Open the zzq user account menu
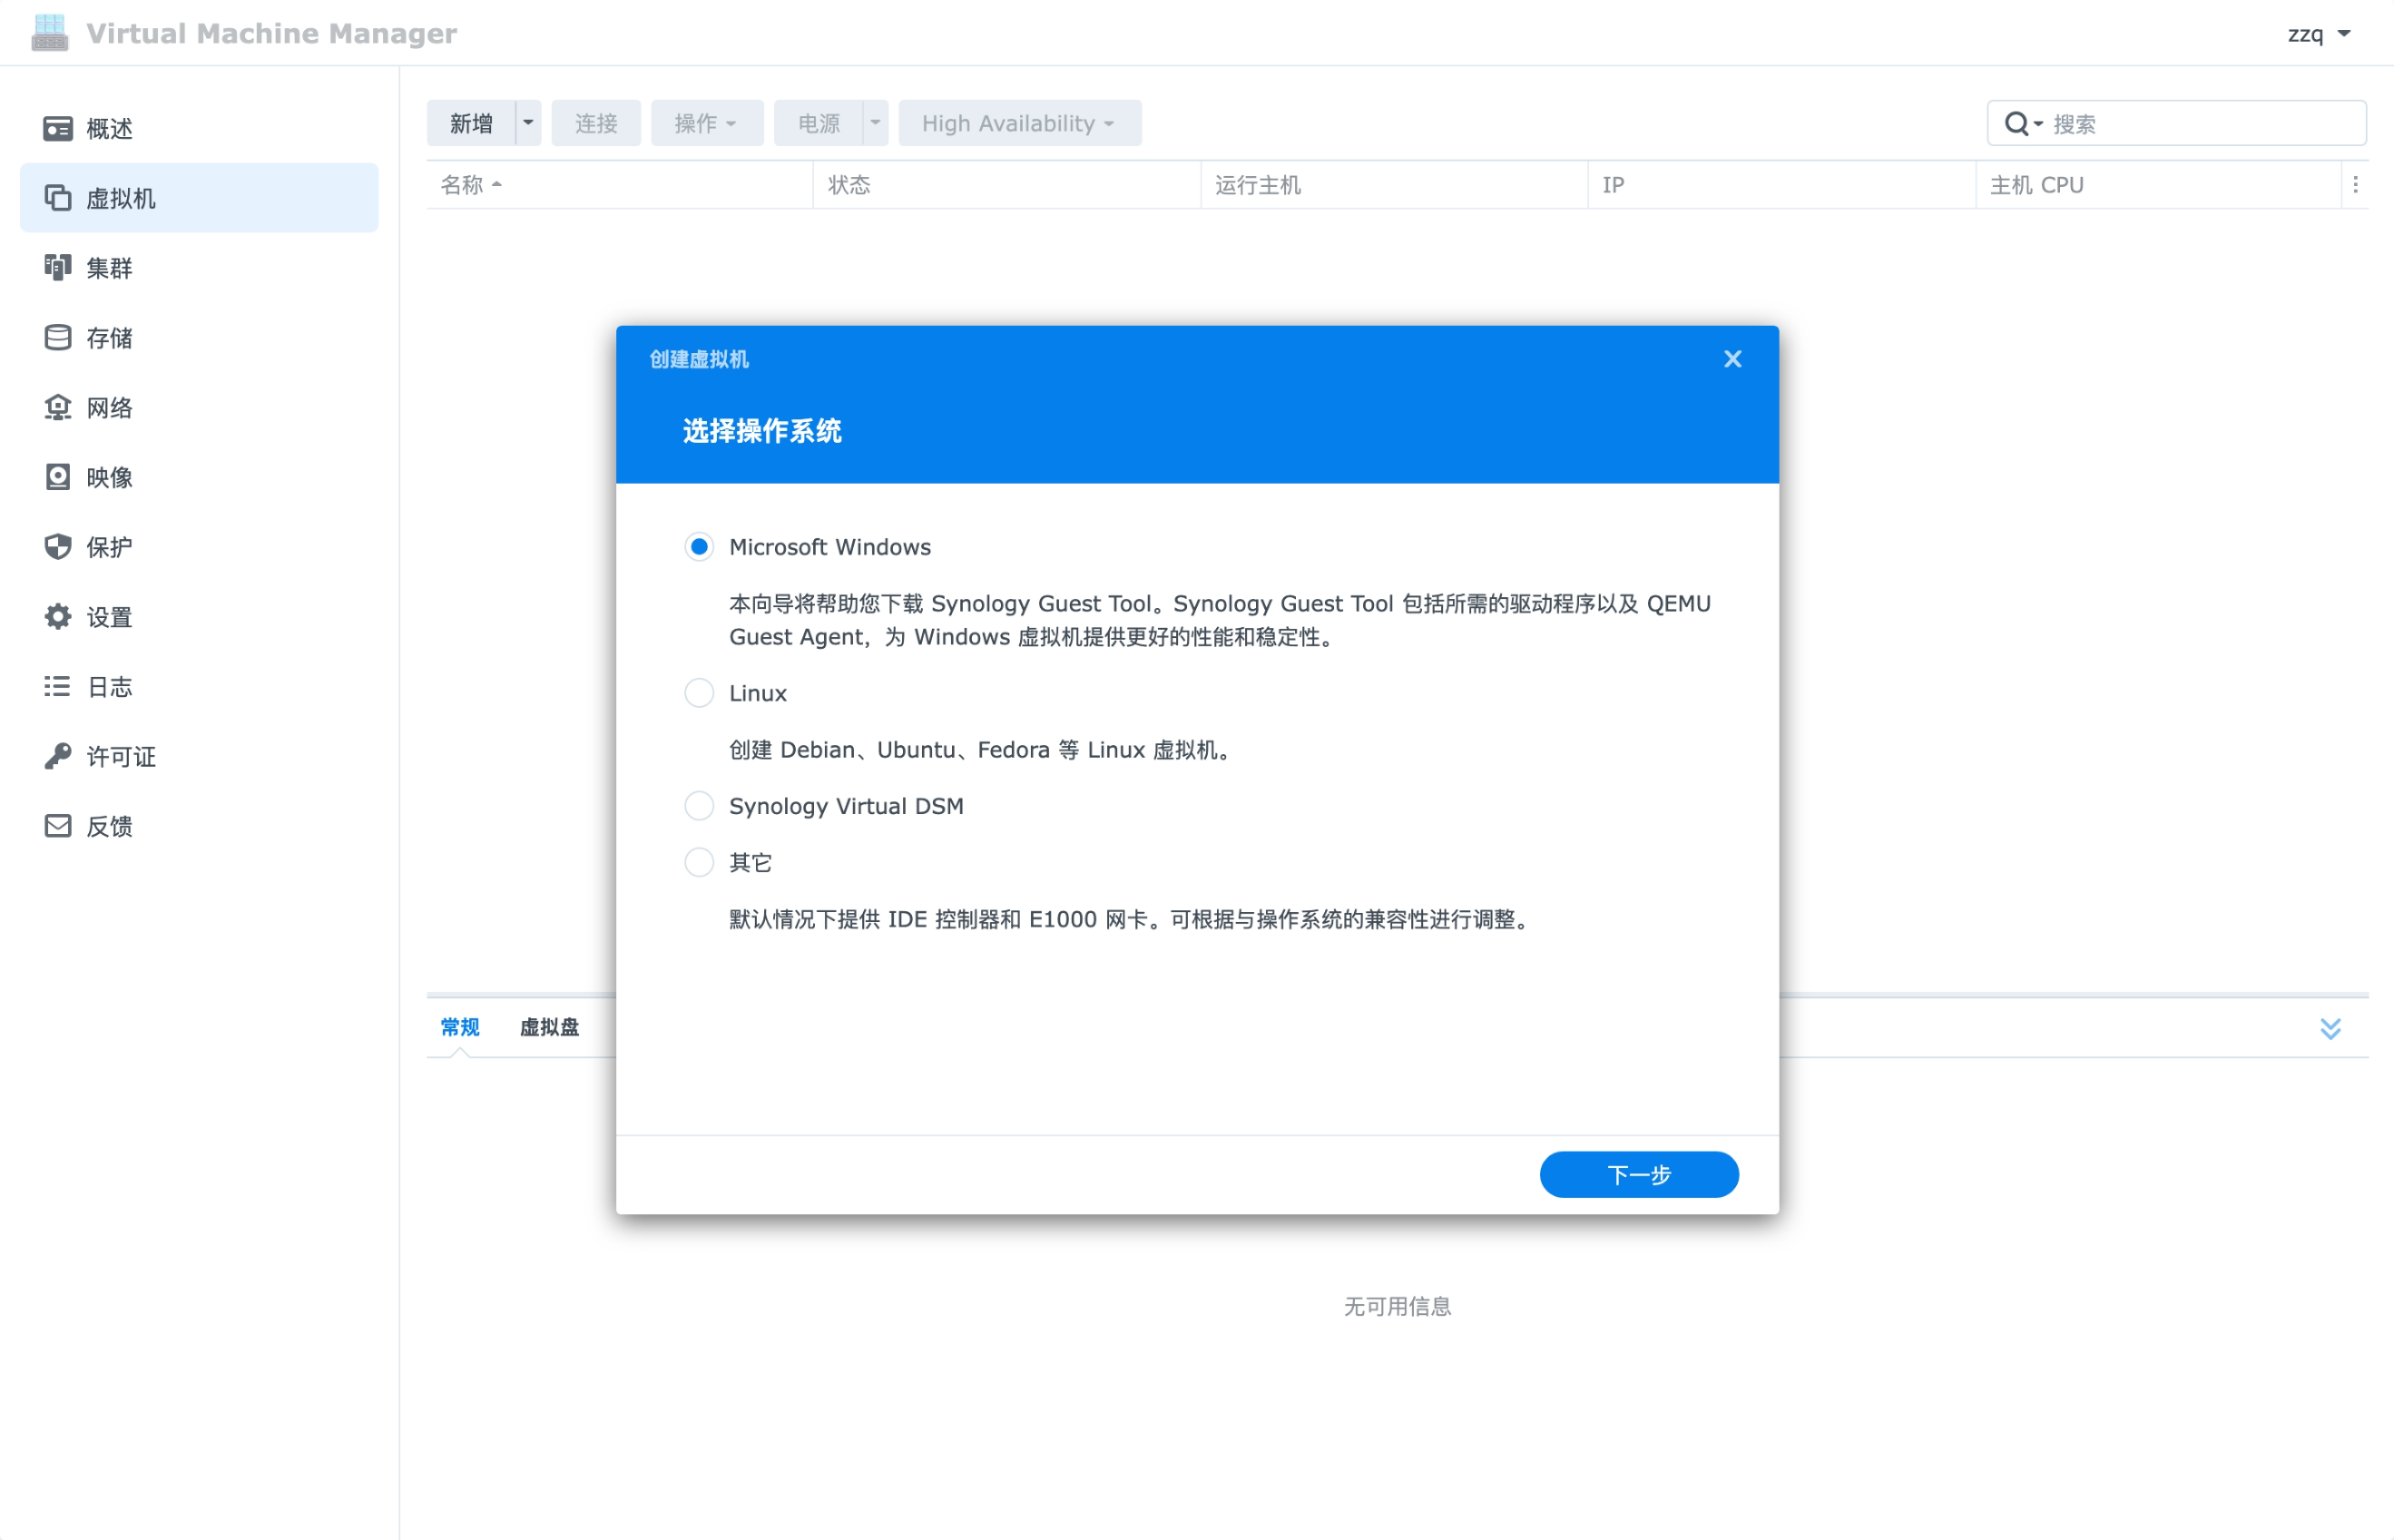The height and width of the screenshot is (1540, 2394). pyautogui.click(x=2318, y=34)
